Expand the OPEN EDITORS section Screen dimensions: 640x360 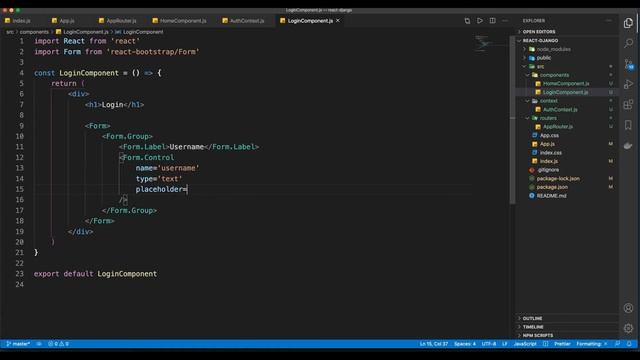[567, 31]
